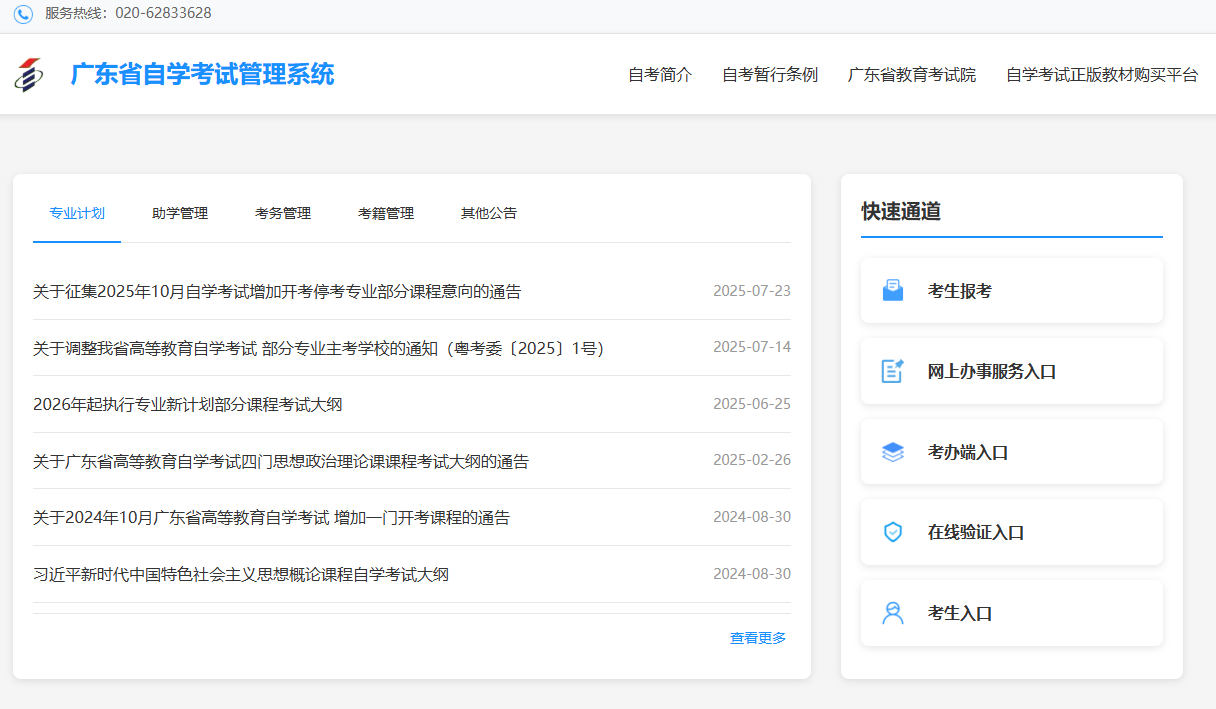
Task: Select the 其他公告 tab
Action: (489, 213)
